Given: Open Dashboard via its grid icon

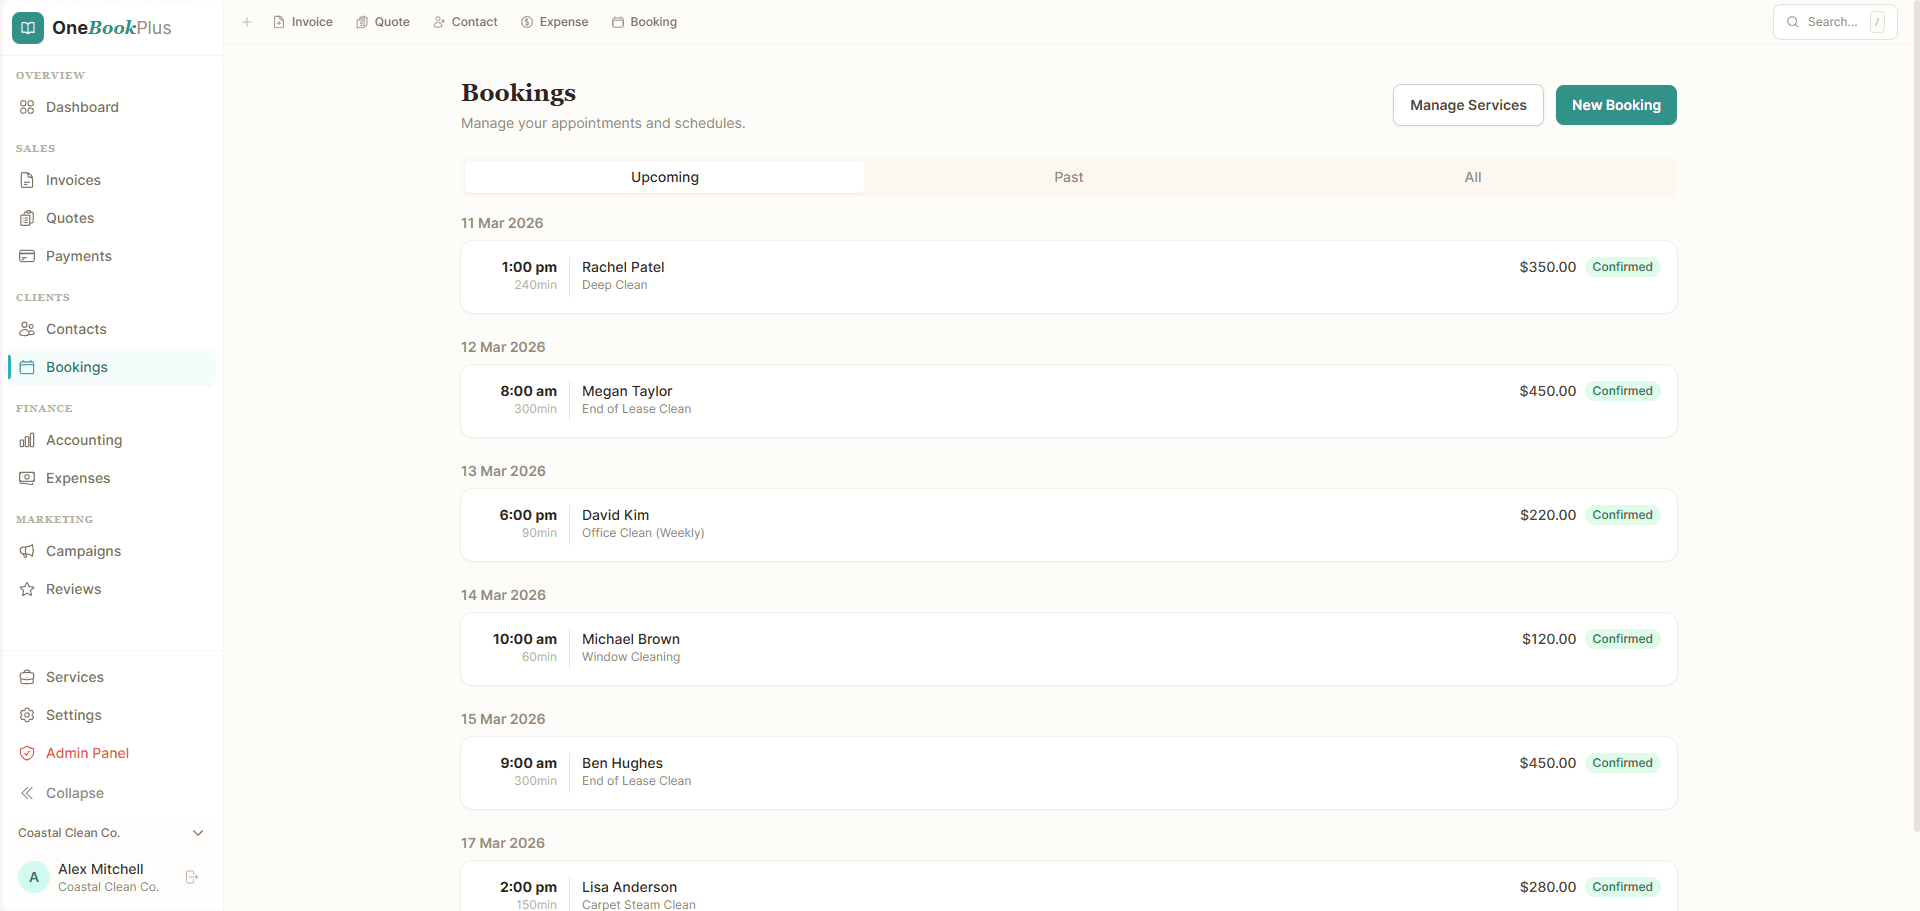Looking at the screenshot, I should [27, 107].
